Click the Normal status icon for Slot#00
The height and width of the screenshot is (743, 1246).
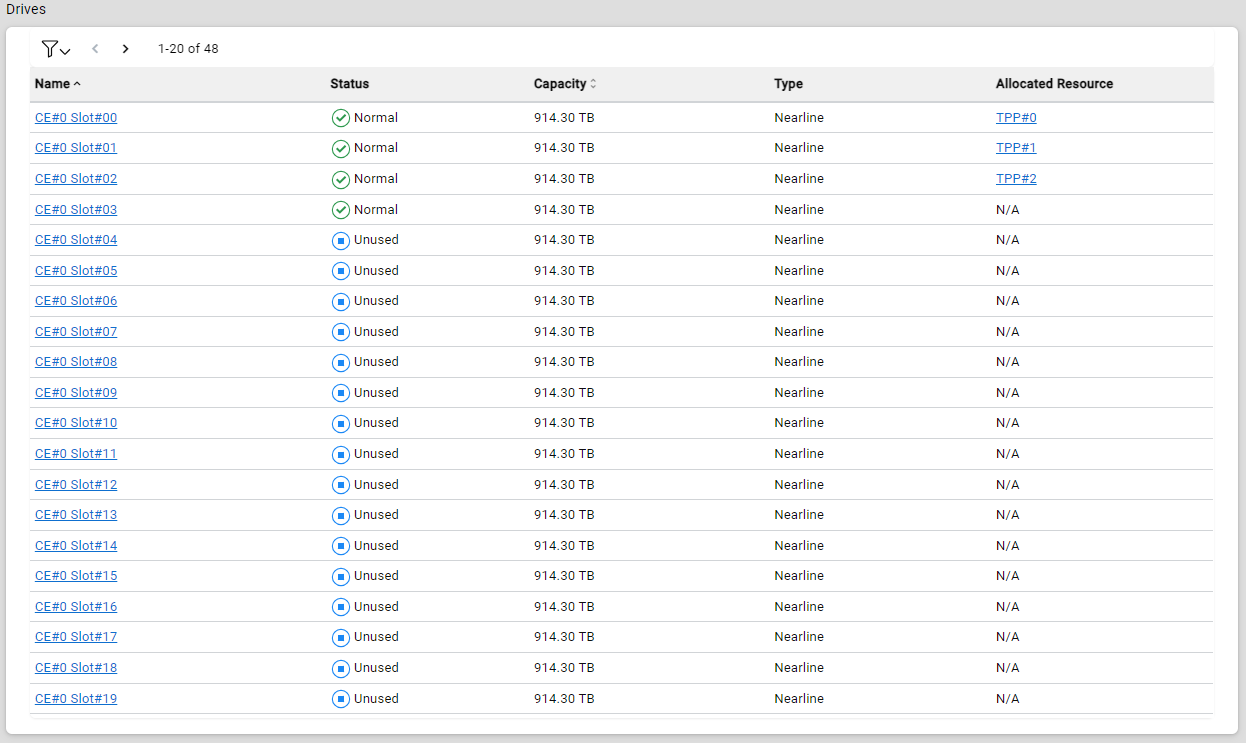pos(340,118)
